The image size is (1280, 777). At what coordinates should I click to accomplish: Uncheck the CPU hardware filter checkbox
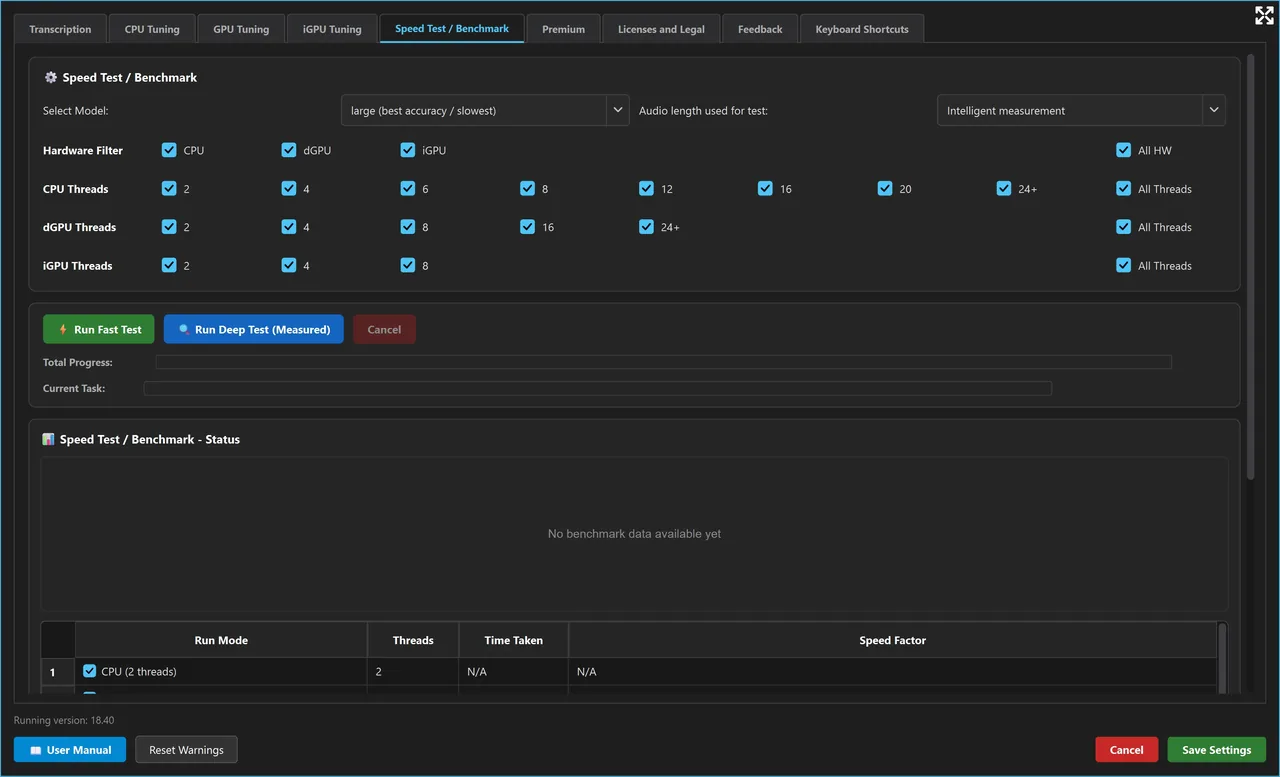(169, 150)
